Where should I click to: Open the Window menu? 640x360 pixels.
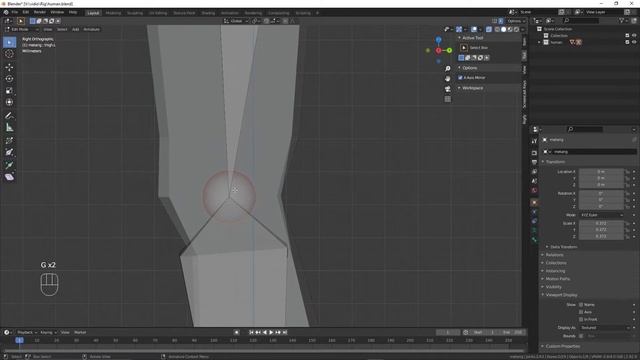[57, 12]
